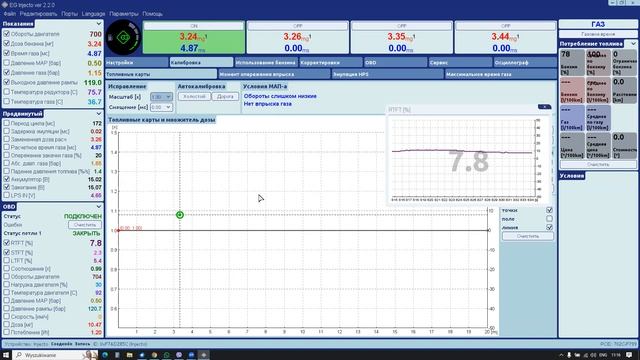Uncheck Аккумулятор [В] checkbox
Viewport: 640px width, 360px height.
click(7, 179)
